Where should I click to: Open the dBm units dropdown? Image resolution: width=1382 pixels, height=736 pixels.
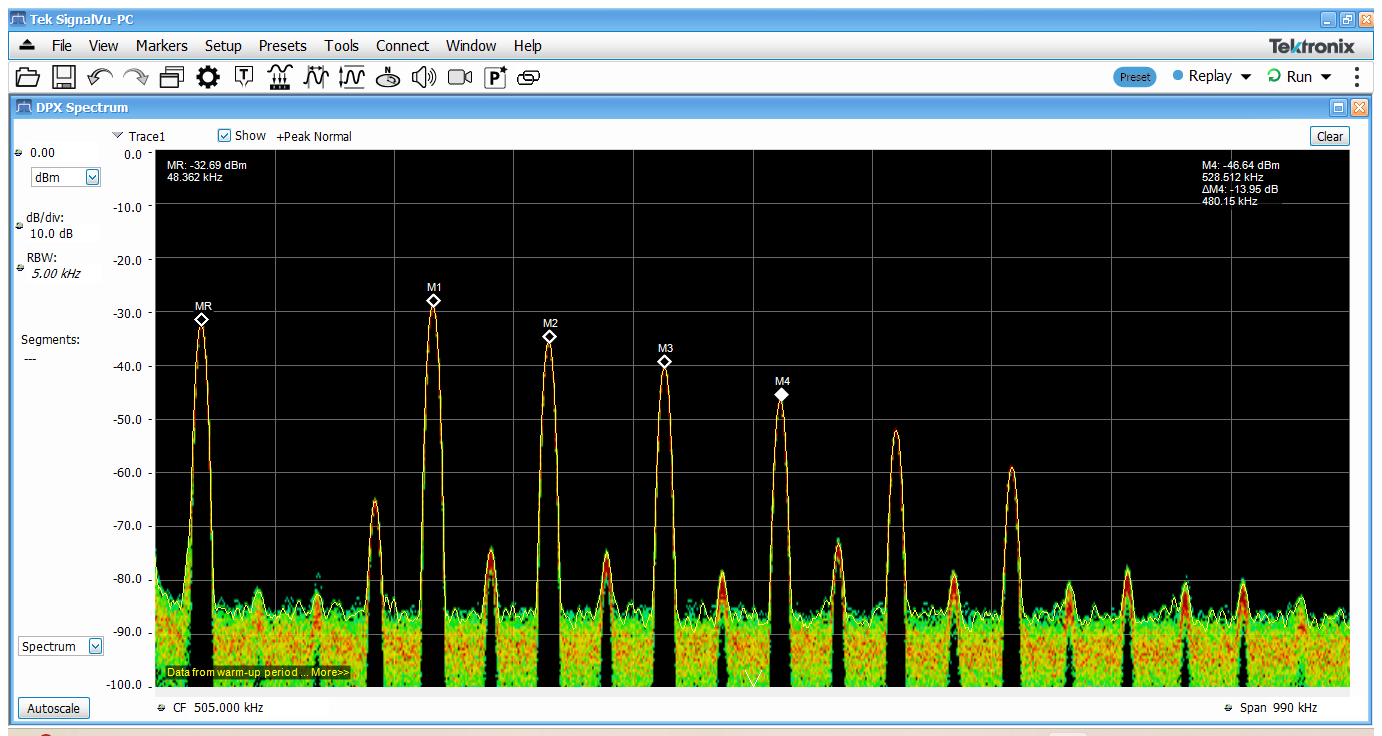coord(92,177)
